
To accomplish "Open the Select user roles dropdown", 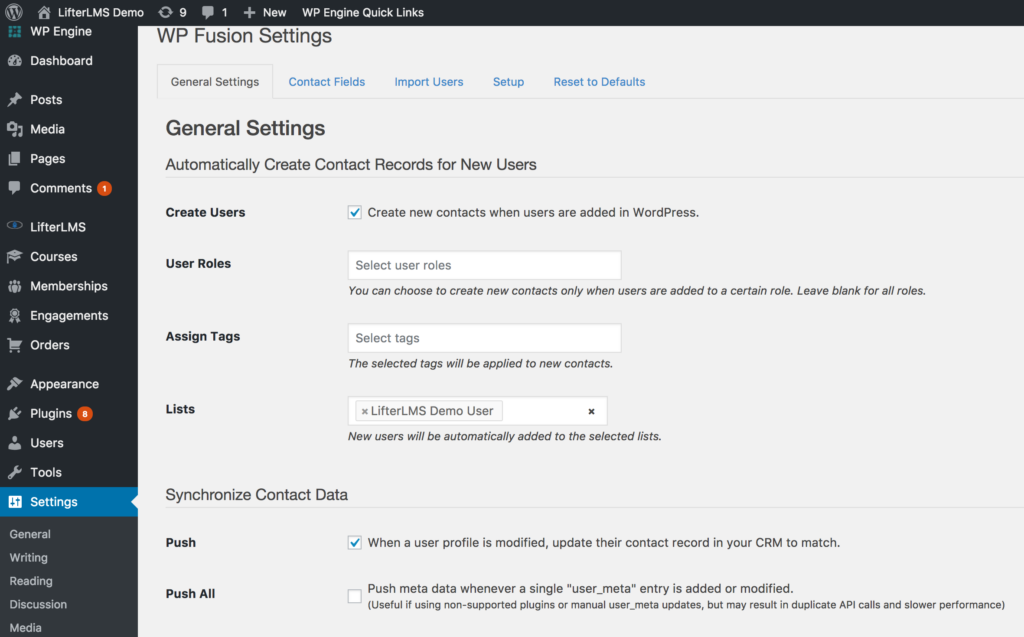I will [x=485, y=265].
